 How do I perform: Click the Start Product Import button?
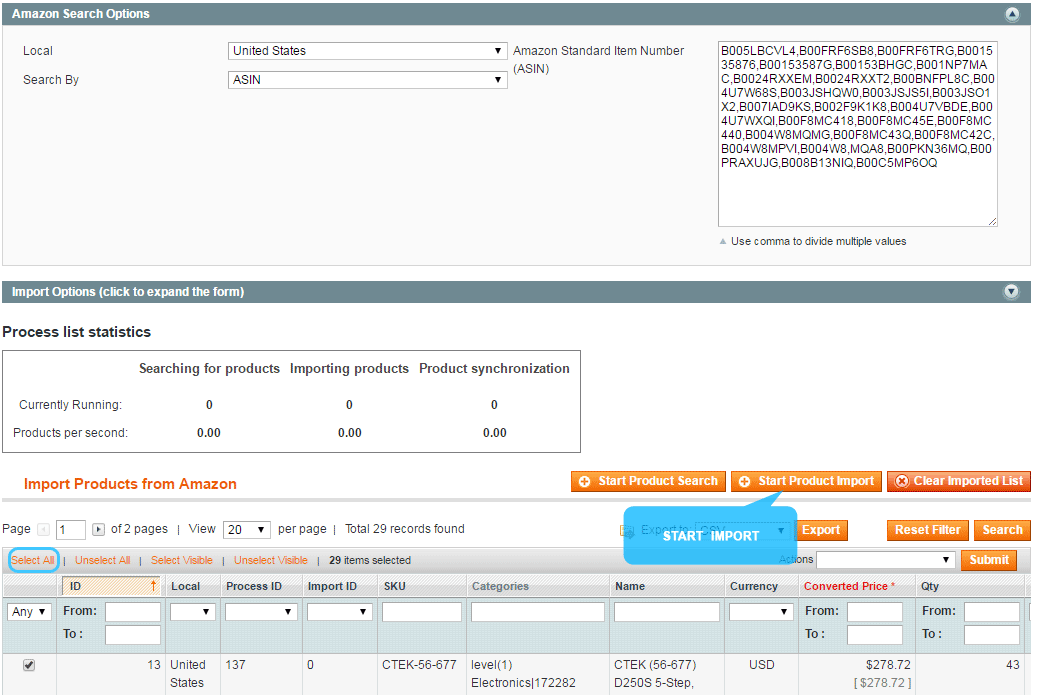point(806,481)
